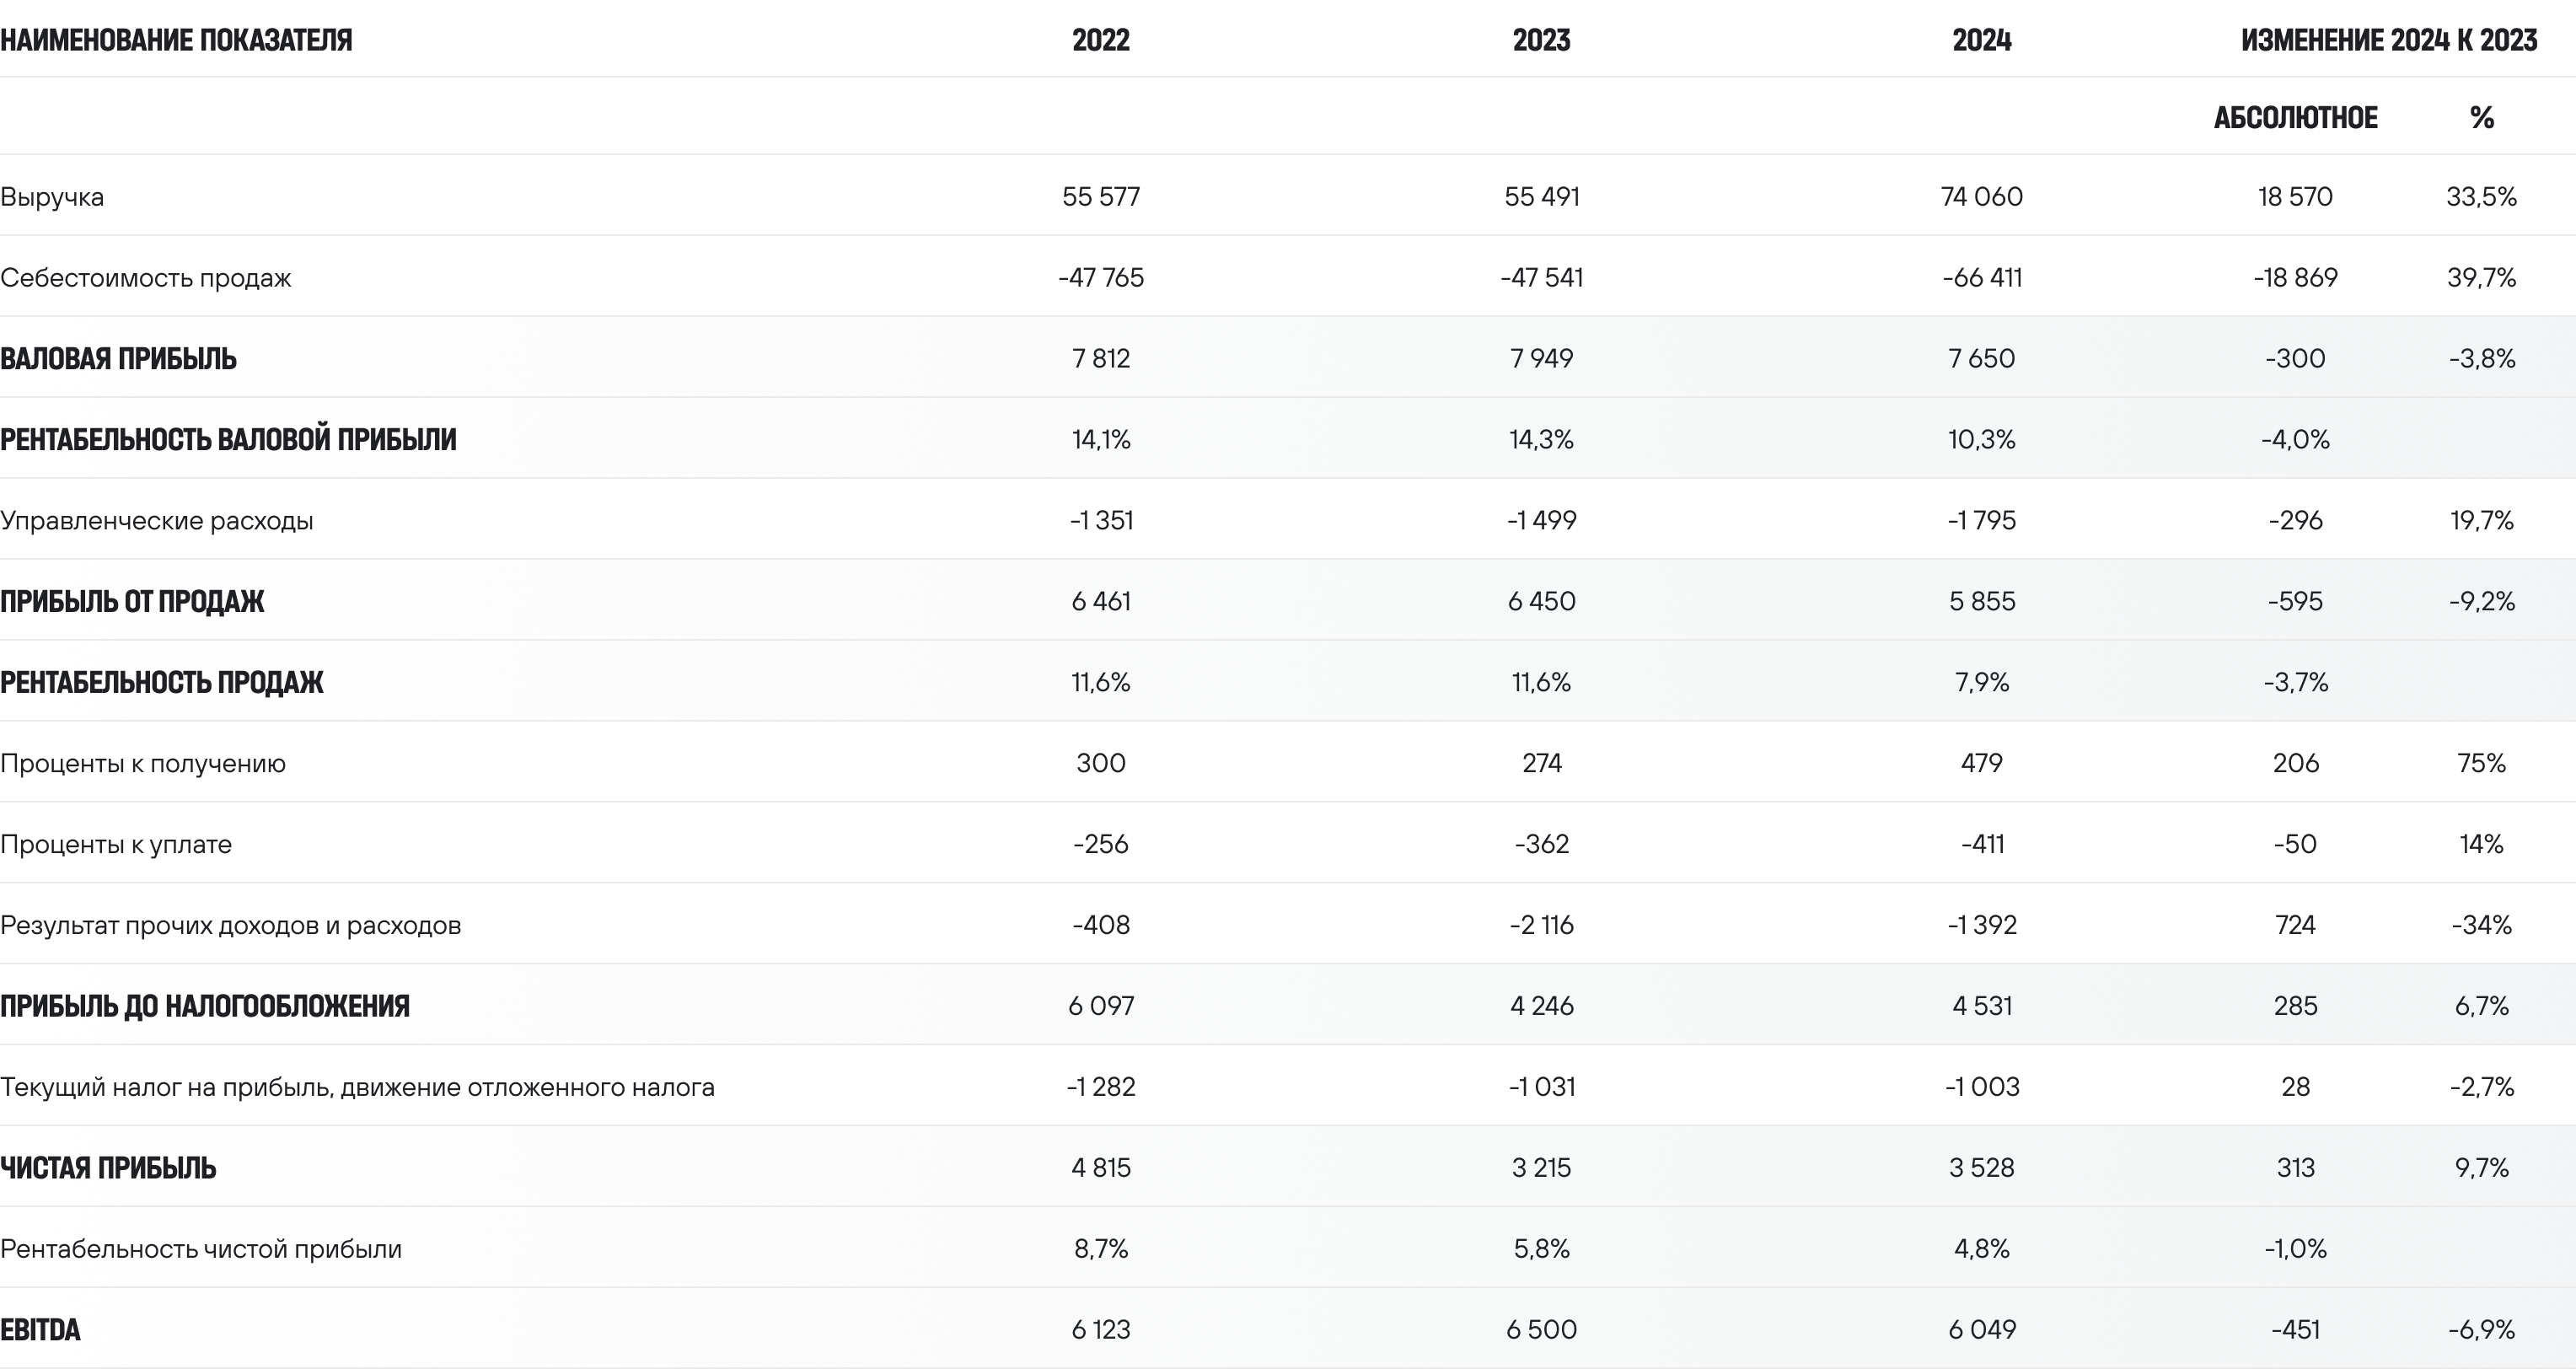The width and height of the screenshot is (2576, 1369).
Task: Click the Проценты к уплате label
Action: pos(116,845)
